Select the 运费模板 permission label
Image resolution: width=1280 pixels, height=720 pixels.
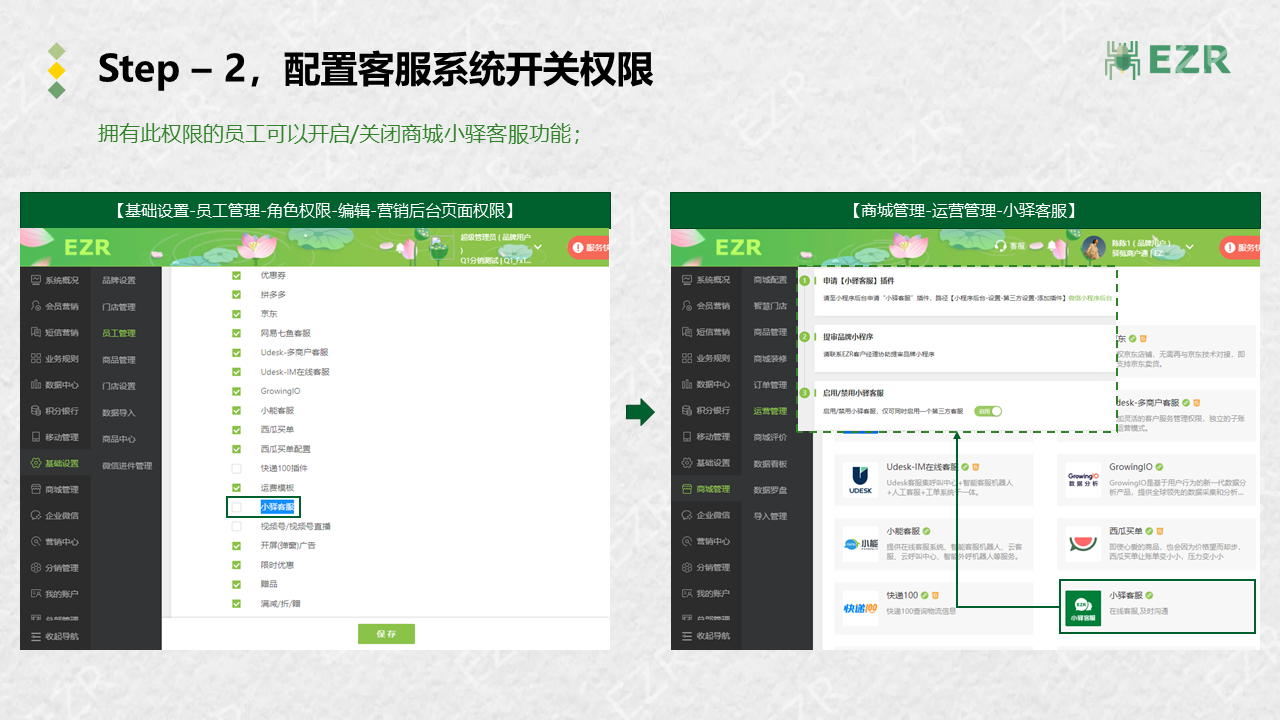[x=277, y=487]
